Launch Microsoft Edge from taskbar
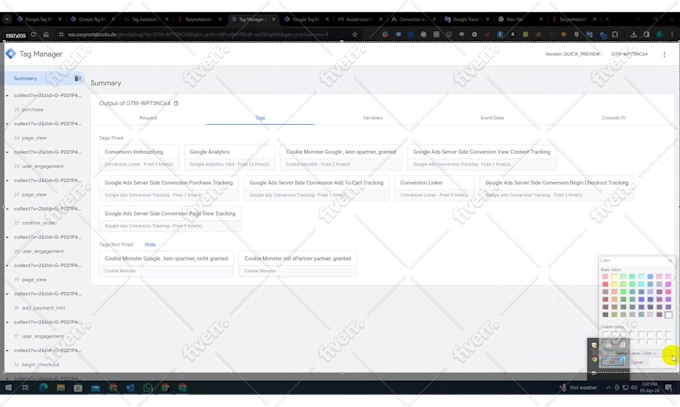 (x=43, y=387)
